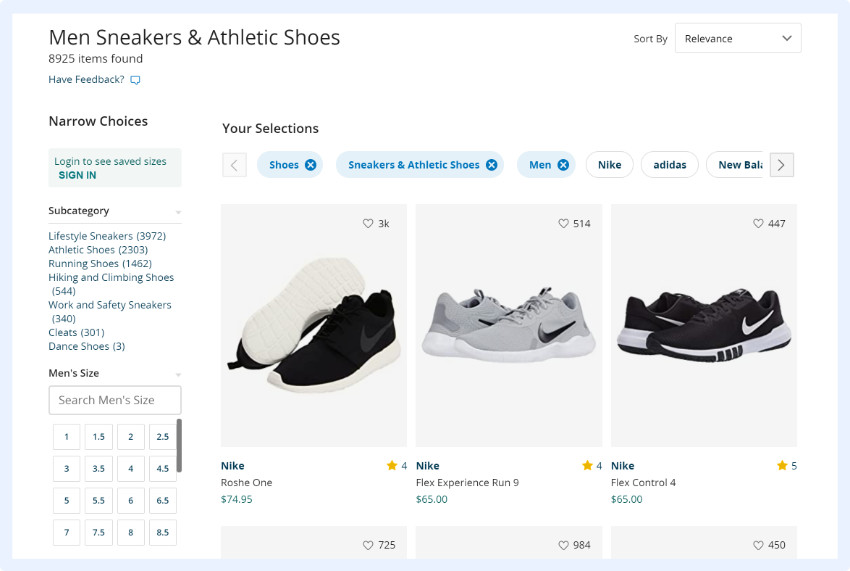Open the Sort By Relevance dropdown
850x571 pixels.
point(737,39)
